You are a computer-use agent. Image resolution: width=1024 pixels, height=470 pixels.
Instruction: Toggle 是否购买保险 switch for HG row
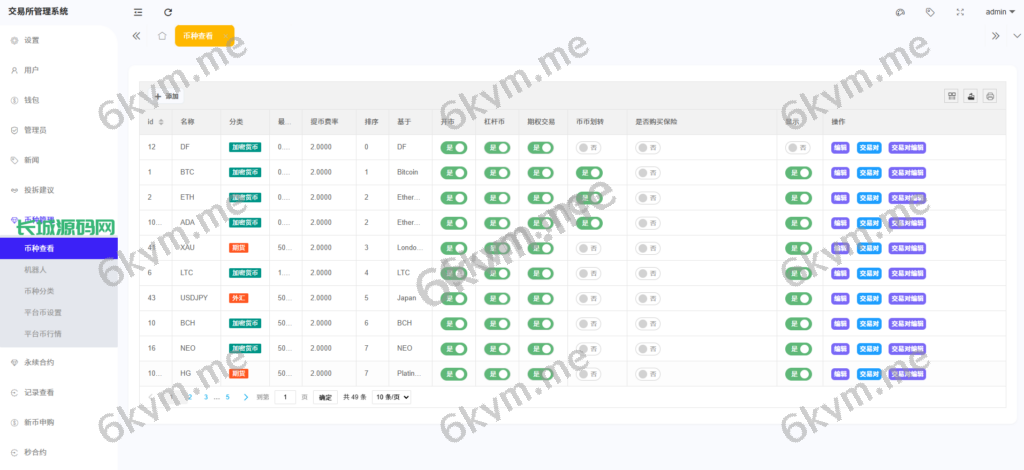(x=648, y=374)
